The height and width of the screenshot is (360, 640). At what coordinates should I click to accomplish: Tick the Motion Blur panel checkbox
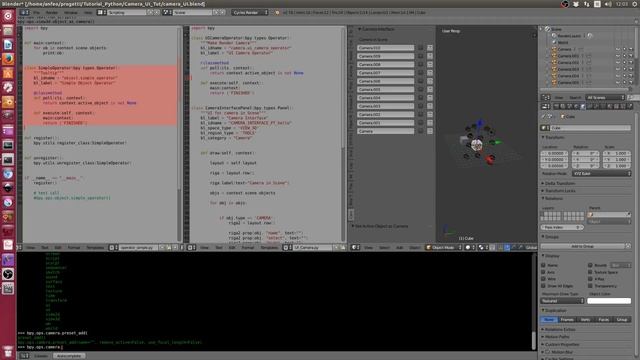point(547,352)
